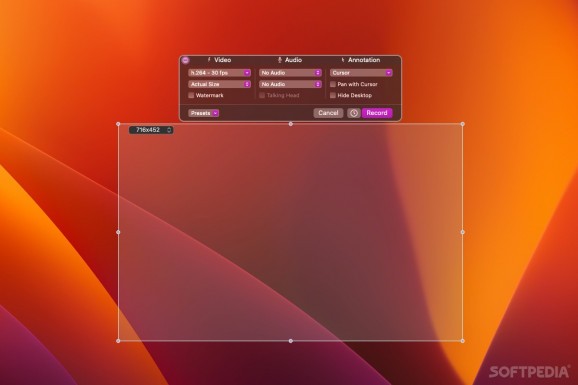Click the Audio microphone icon
The width and height of the screenshot is (578, 385).
pyautogui.click(x=280, y=60)
